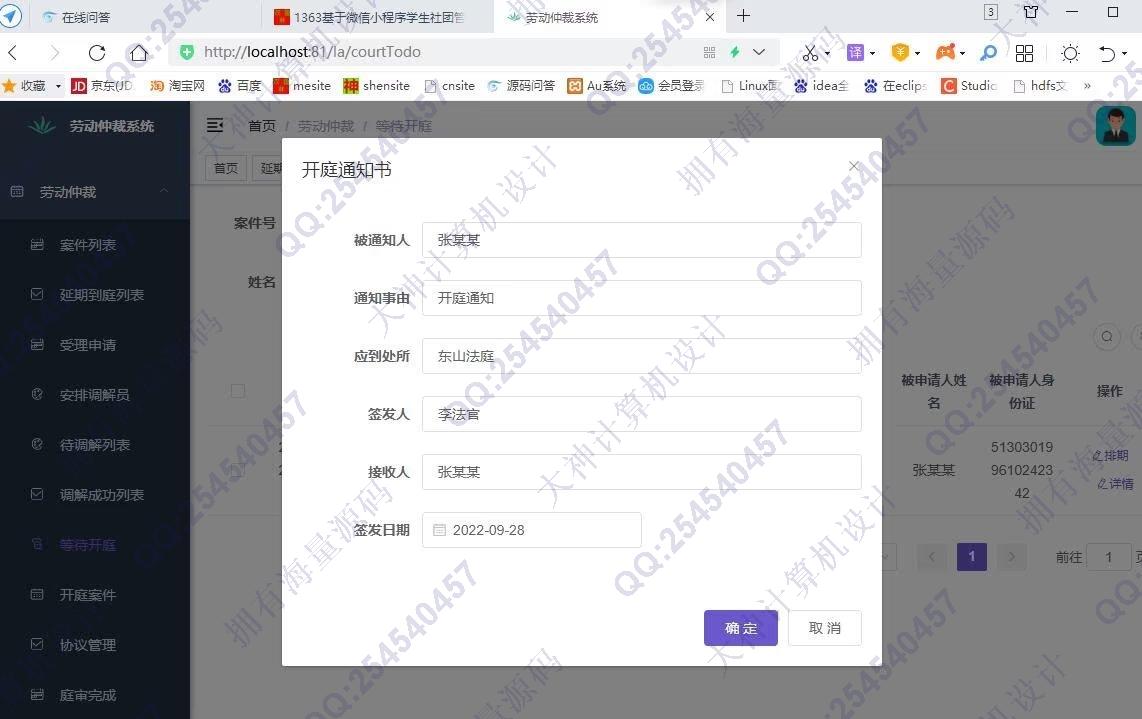Switch to the 在线问答 browser tab
Screen dimensions: 1142x719
[86, 17]
